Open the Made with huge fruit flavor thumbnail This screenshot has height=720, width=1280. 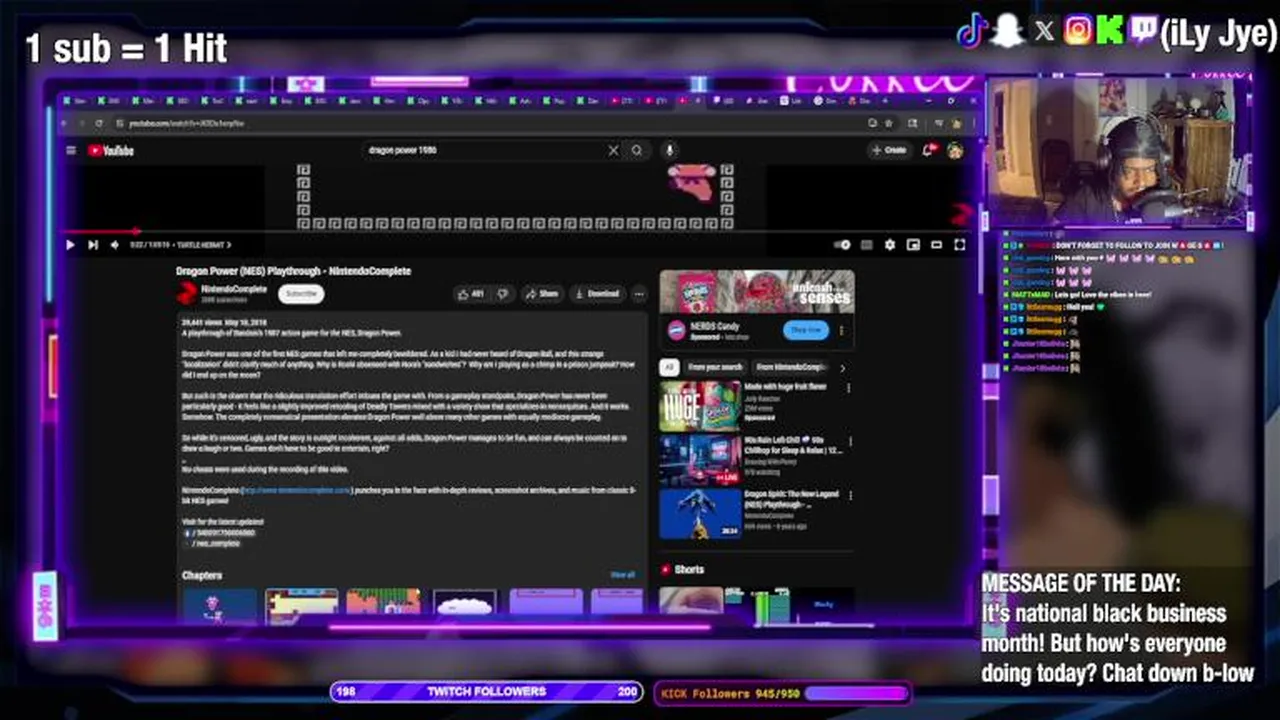[x=700, y=405]
